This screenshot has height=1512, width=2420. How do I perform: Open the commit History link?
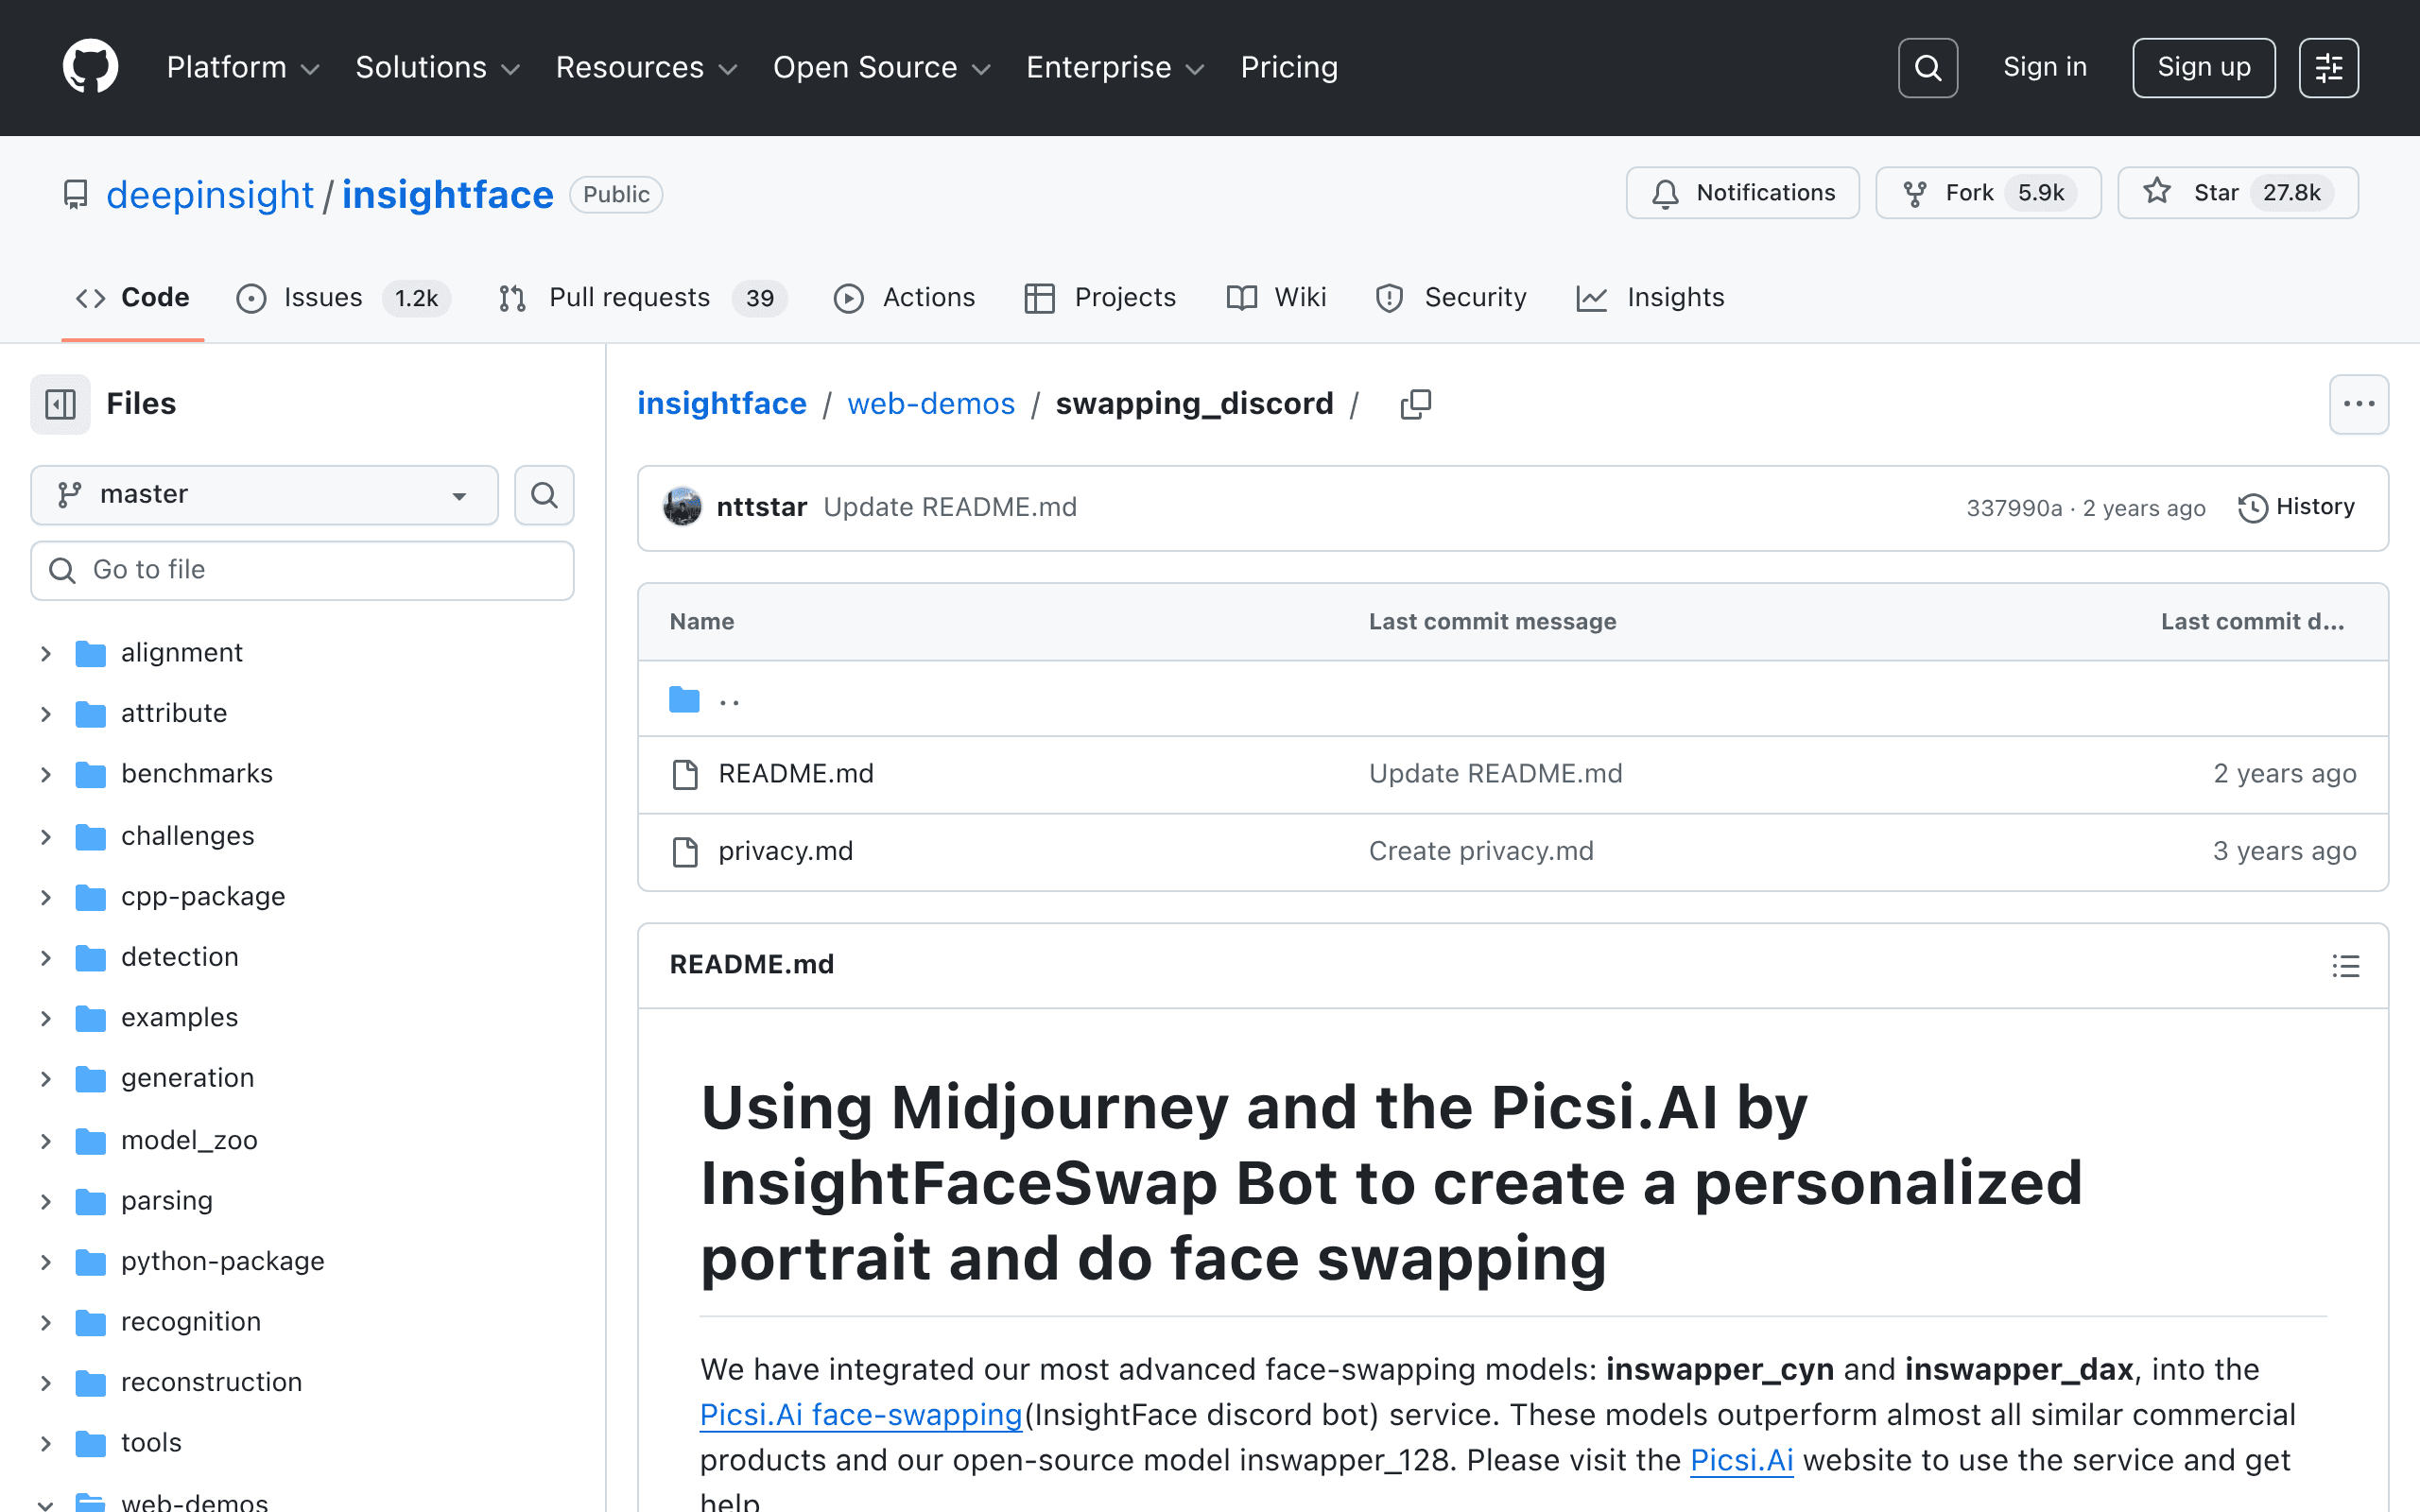[x=2296, y=507]
